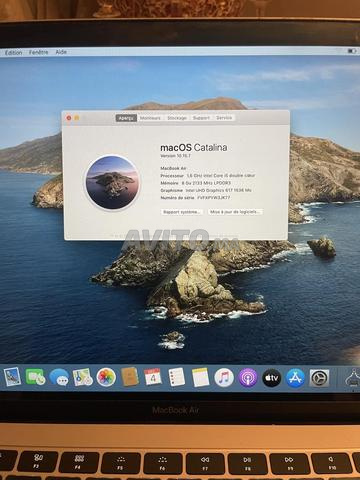Viewport: 360px width, 480px height.
Task: Click the Version 10.15.7 text
Action: point(175,156)
